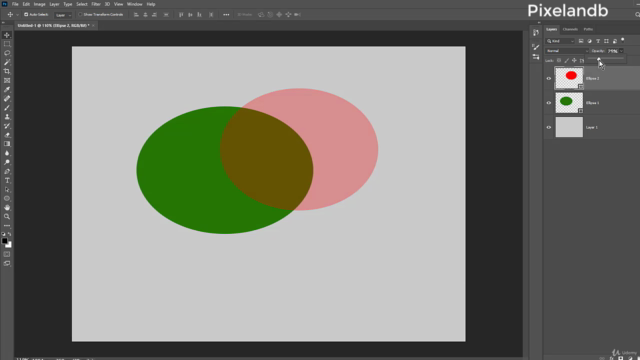
Task: Toggle lock image pixels
Action: (x=567, y=60)
